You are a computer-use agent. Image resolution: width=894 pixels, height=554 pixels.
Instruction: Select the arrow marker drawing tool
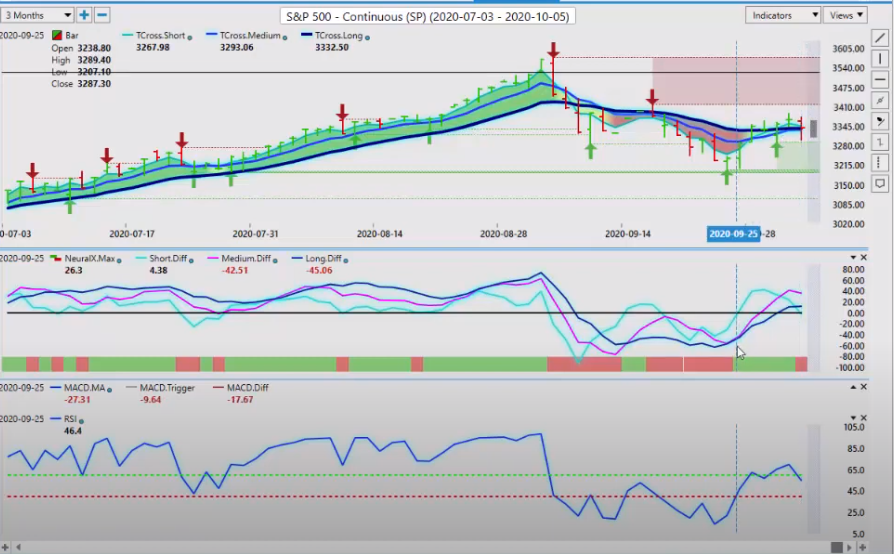coord(880,121)
